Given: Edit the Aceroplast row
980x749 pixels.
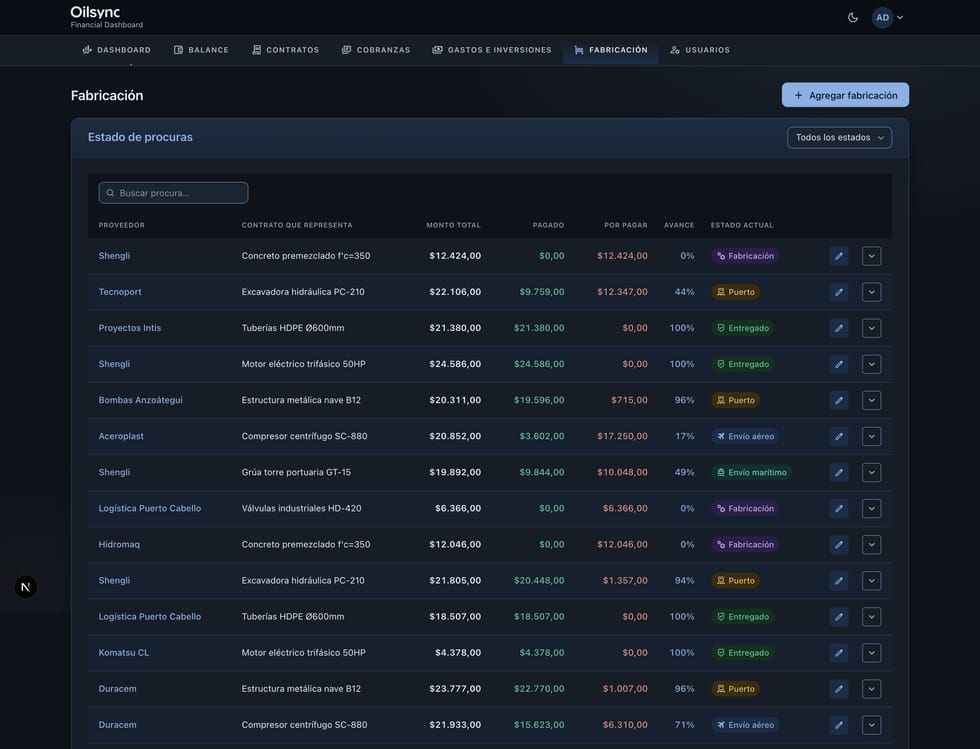Looking at the screenshot, I should [839, 436].
